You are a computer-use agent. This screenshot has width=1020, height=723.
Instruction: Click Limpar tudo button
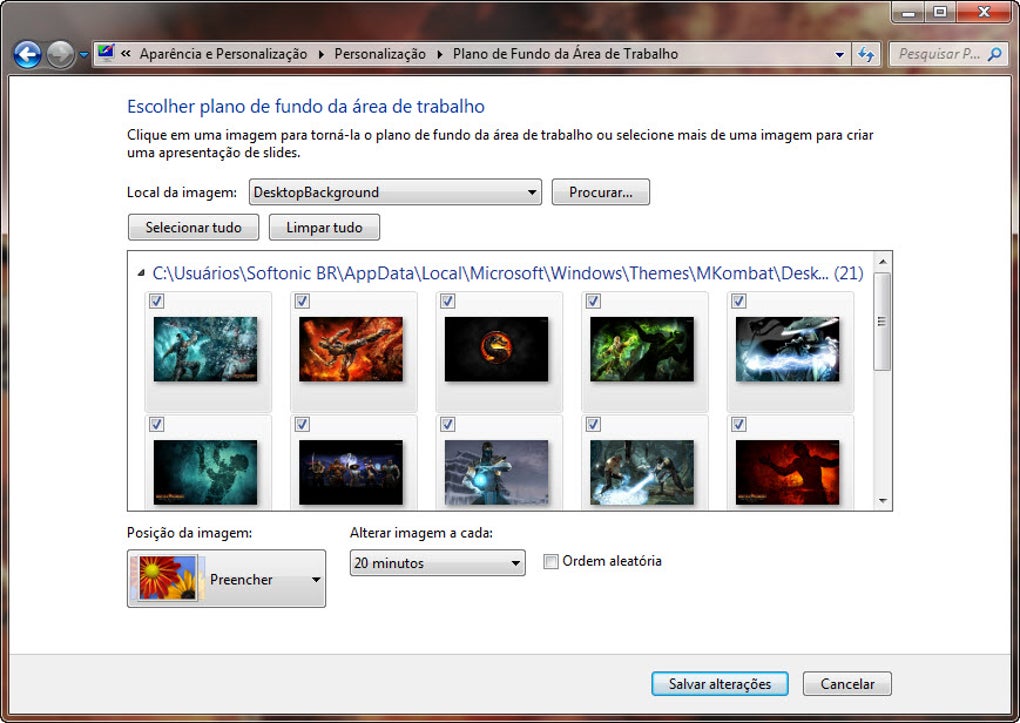coord(324,227)
